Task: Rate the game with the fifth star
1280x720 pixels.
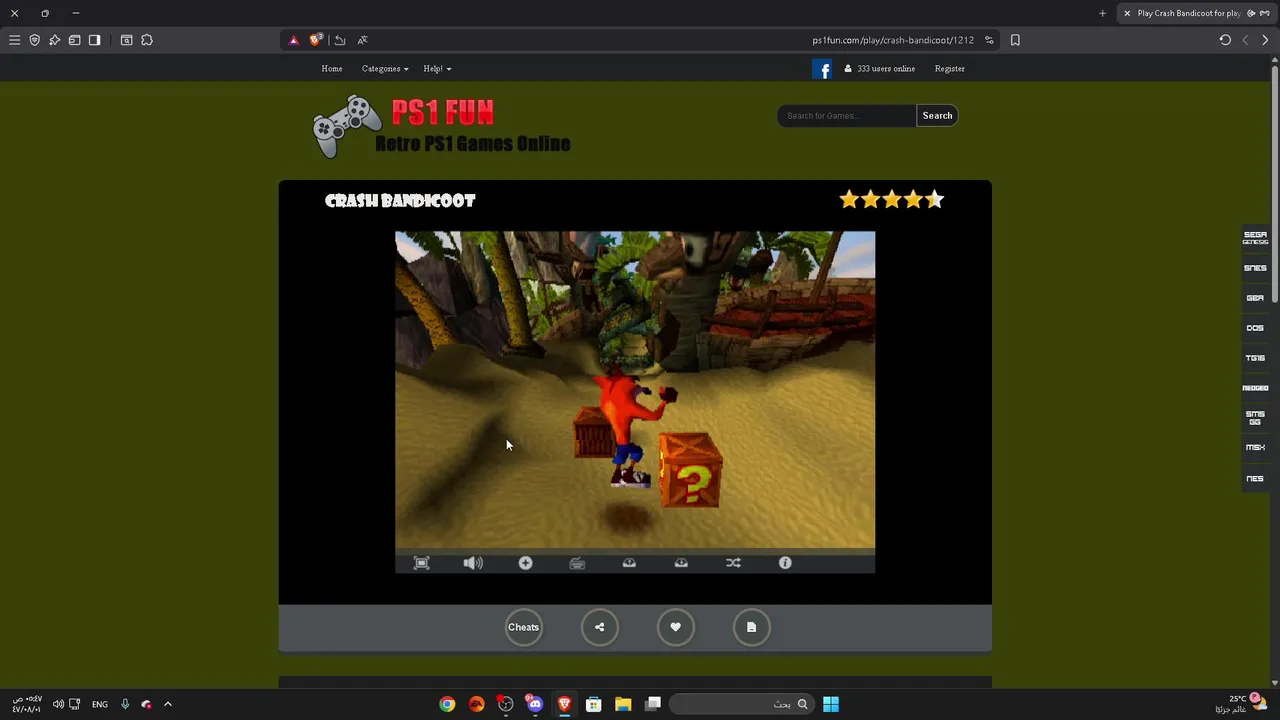Action: coord(934,200)
